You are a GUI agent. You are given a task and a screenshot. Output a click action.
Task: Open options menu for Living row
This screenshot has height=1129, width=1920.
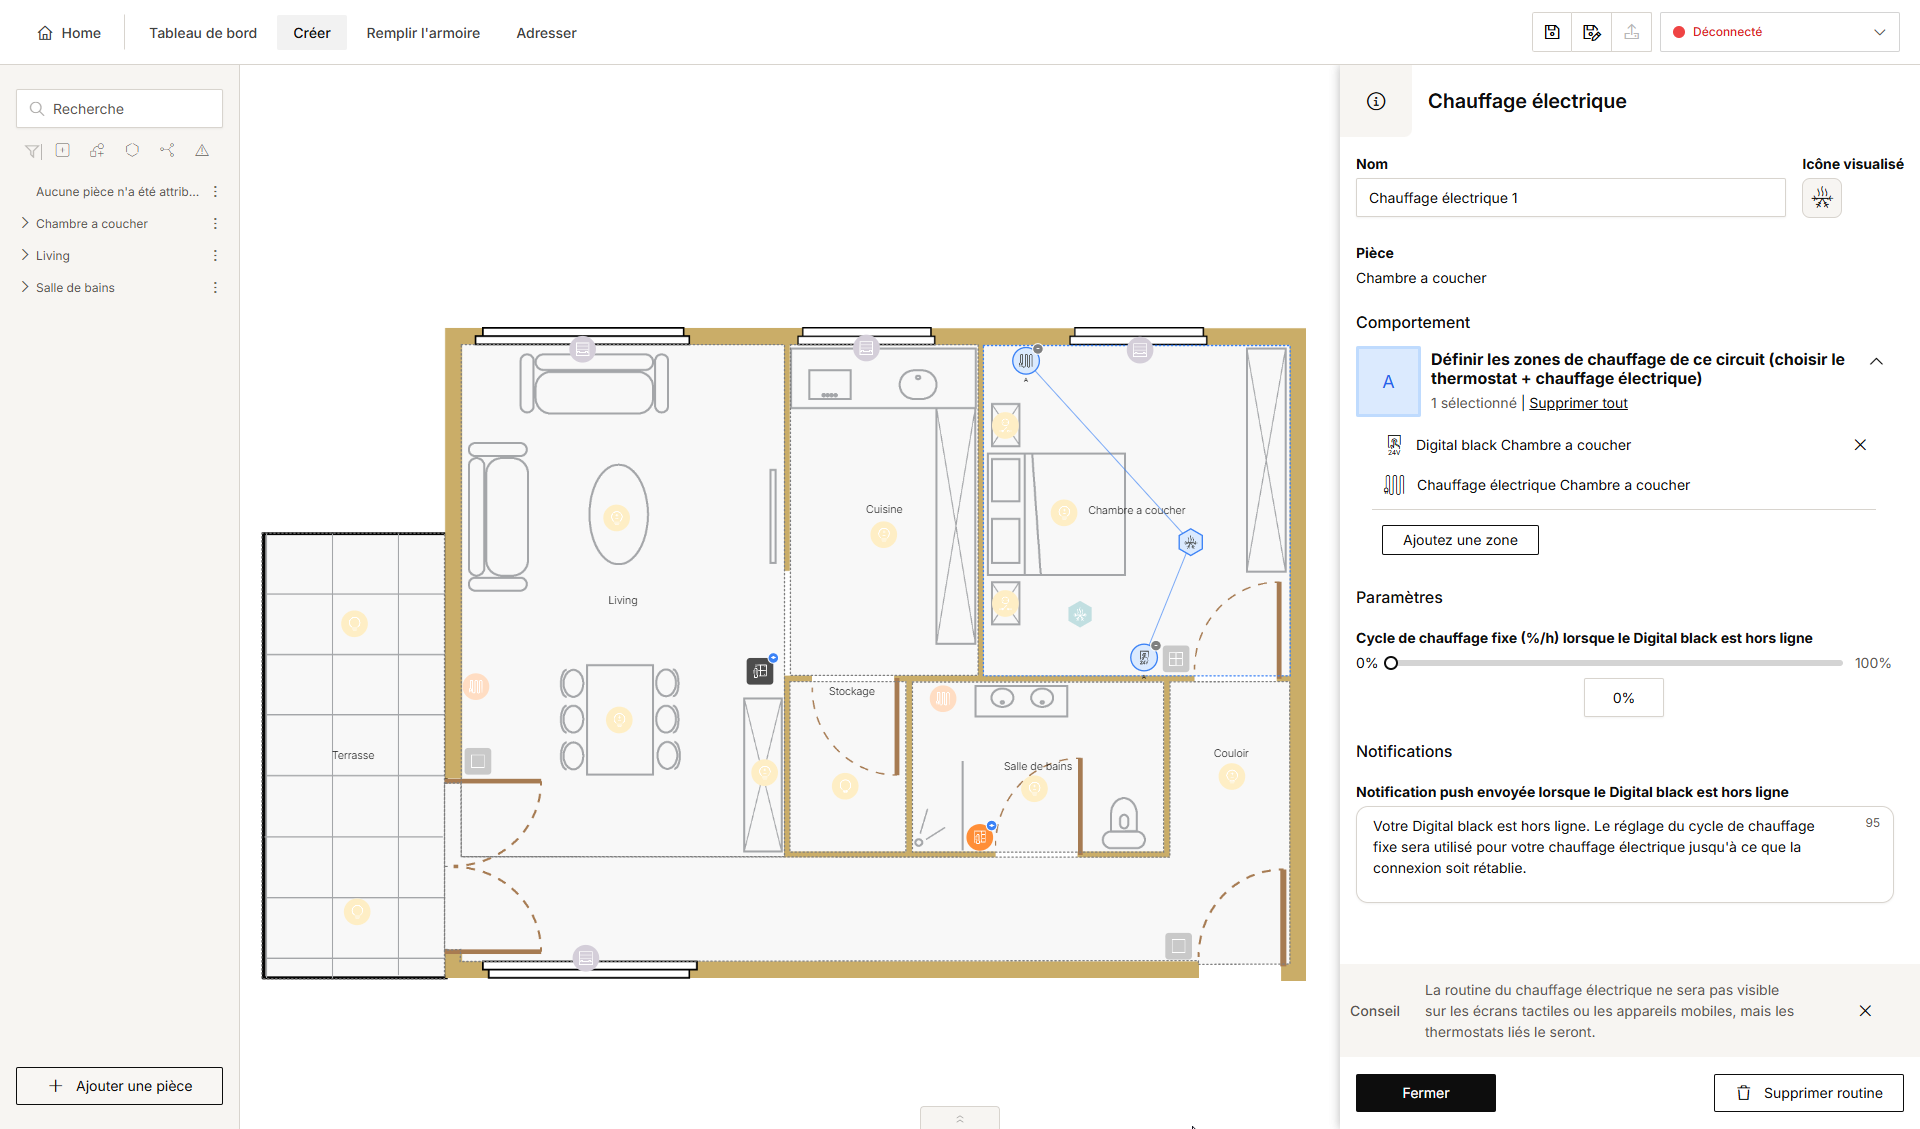(x=215, y=256)
